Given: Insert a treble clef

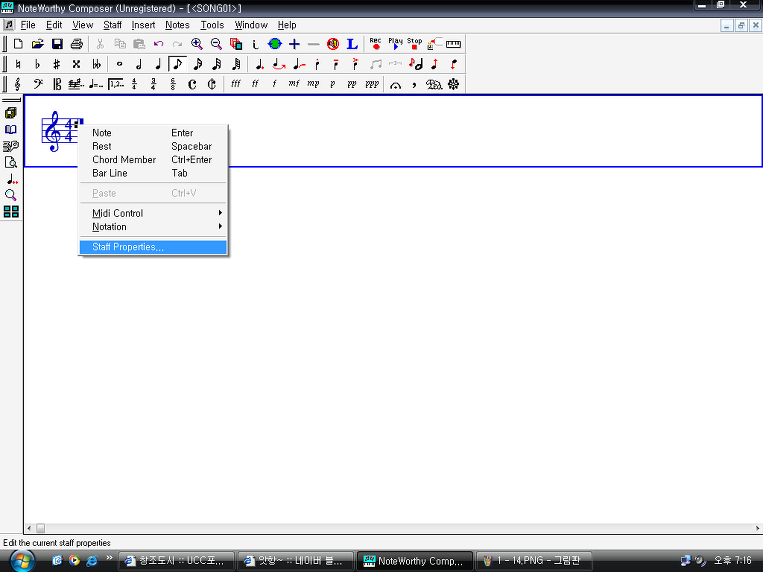Looking at the screenshot, I should click(18, 84).
